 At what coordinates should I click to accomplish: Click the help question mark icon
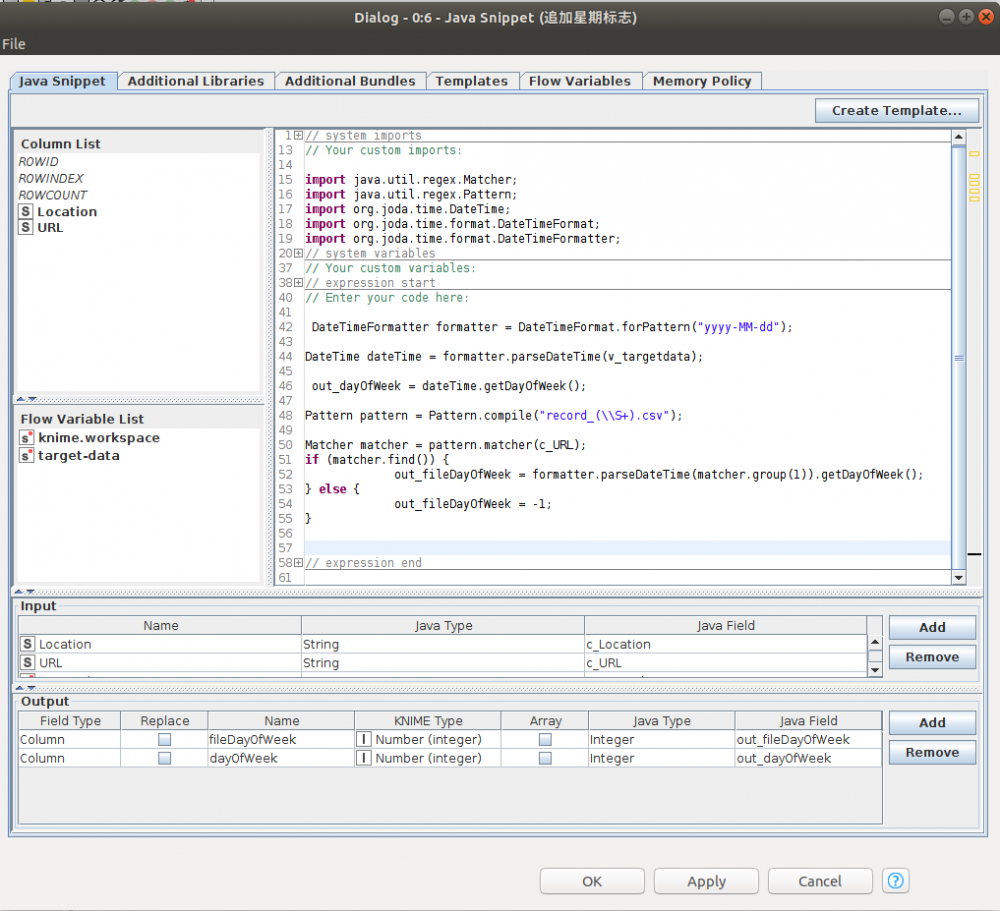[896, 881]
